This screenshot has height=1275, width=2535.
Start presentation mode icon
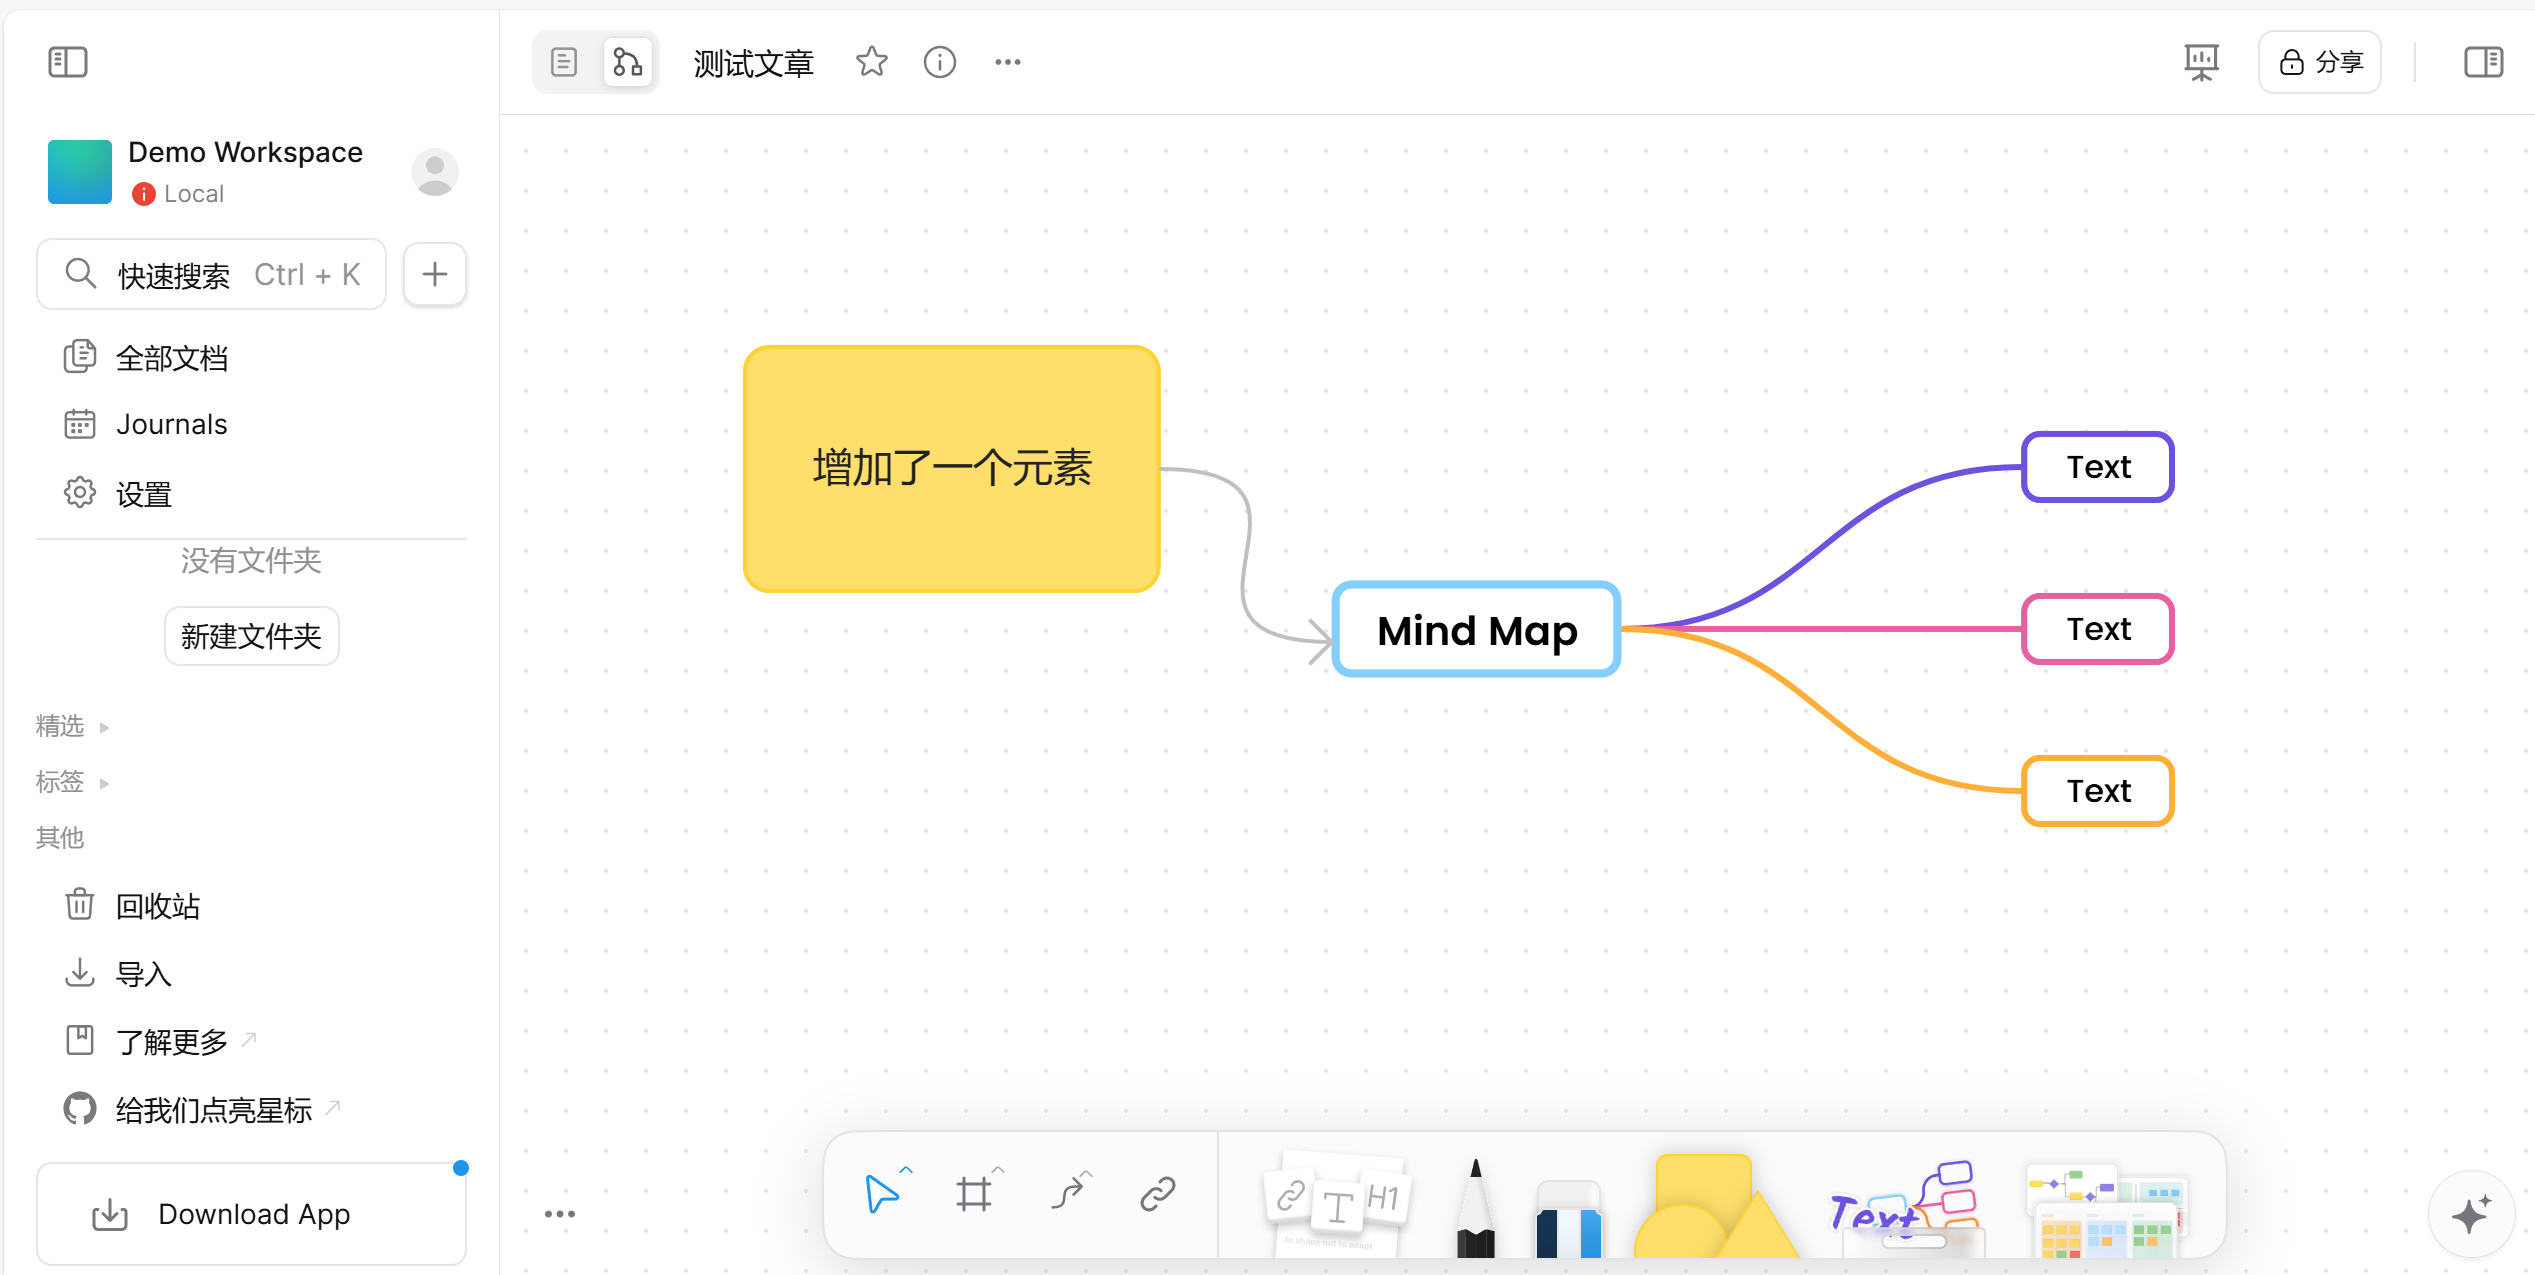point(2201,62)
